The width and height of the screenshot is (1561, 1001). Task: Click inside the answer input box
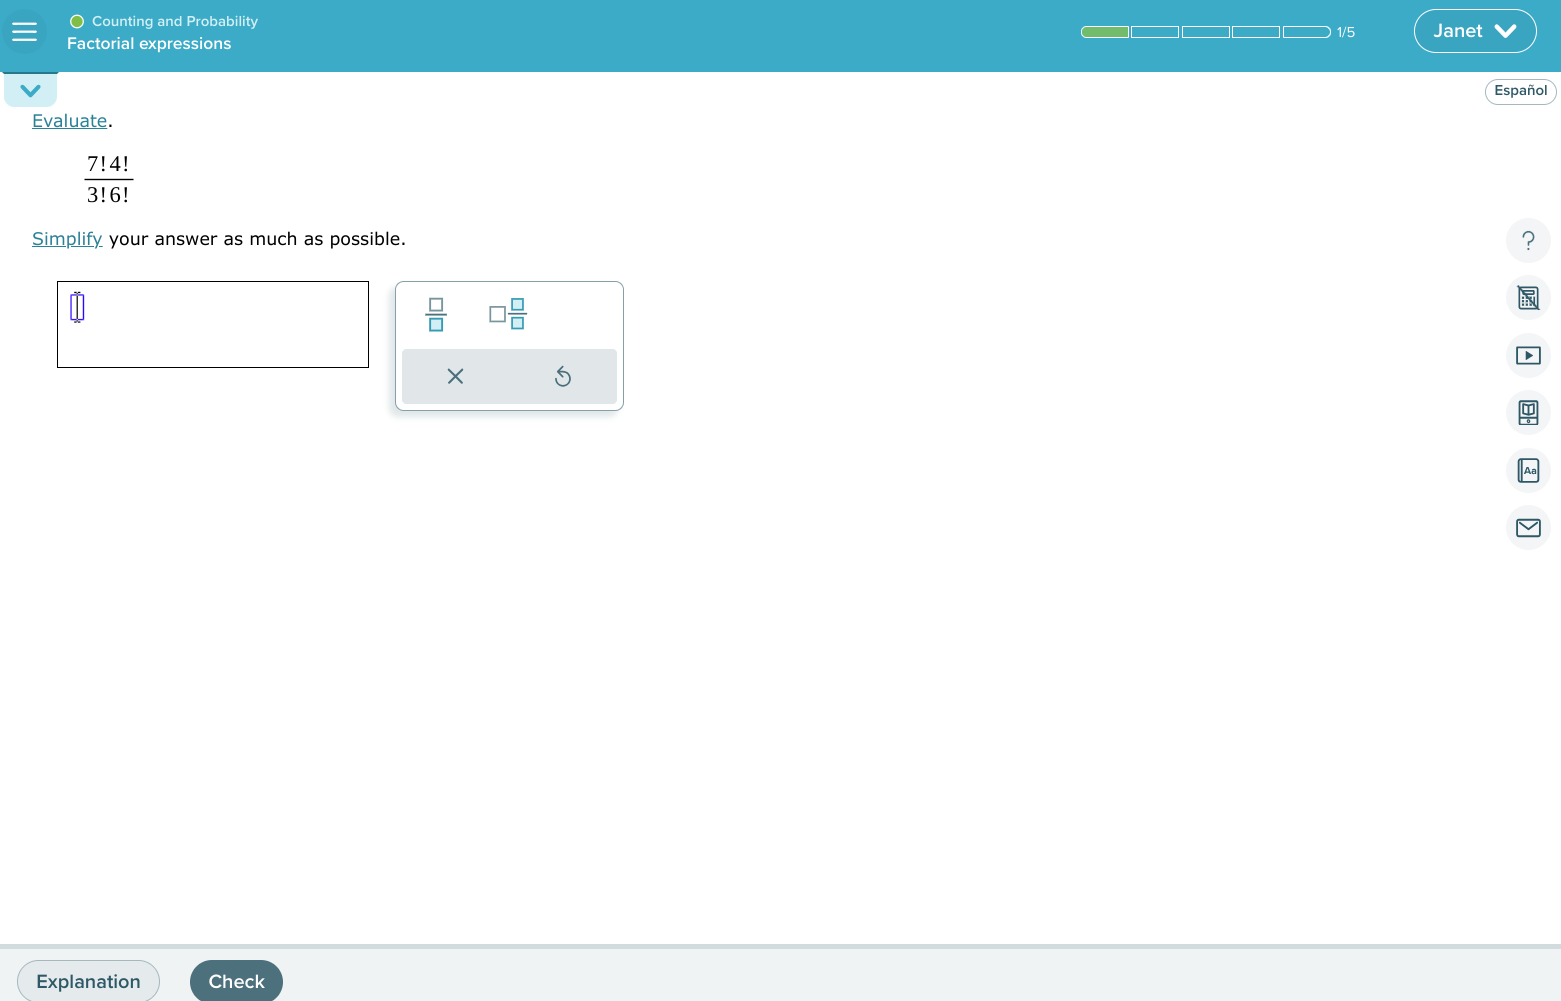click(212, 324)
